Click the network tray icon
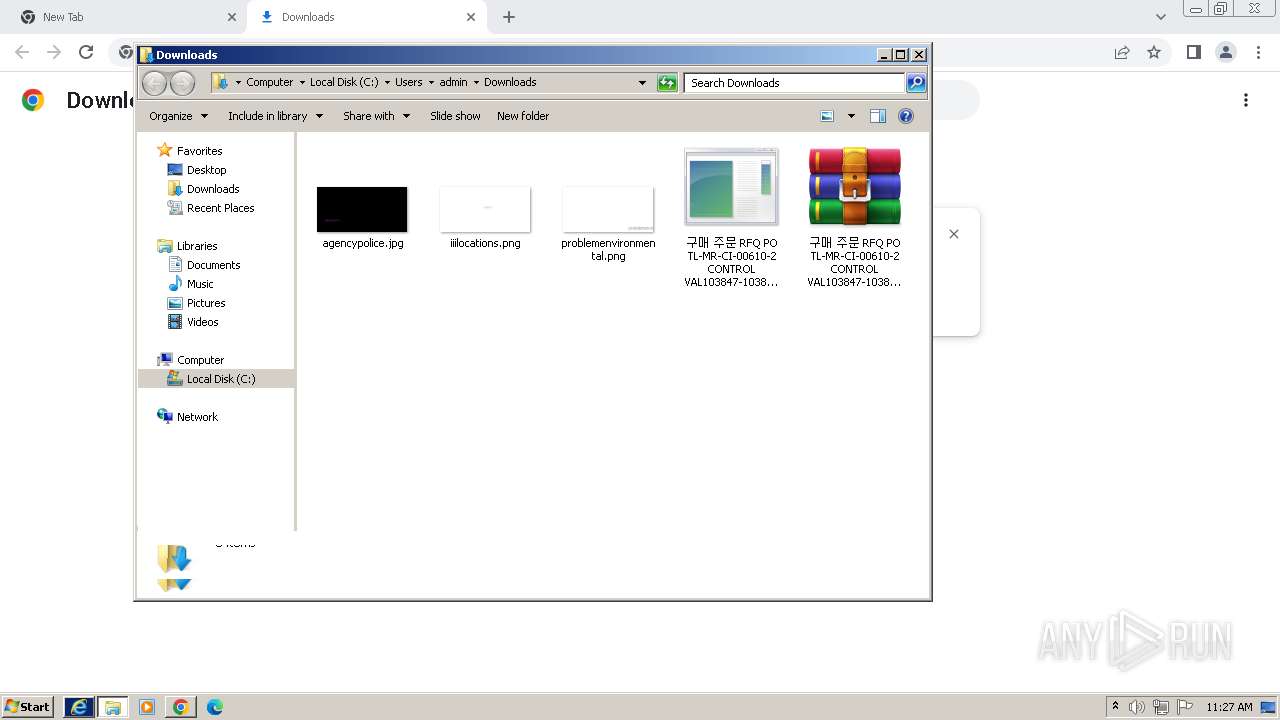This screenshot has height=720, width=1280. (1161, 707)
